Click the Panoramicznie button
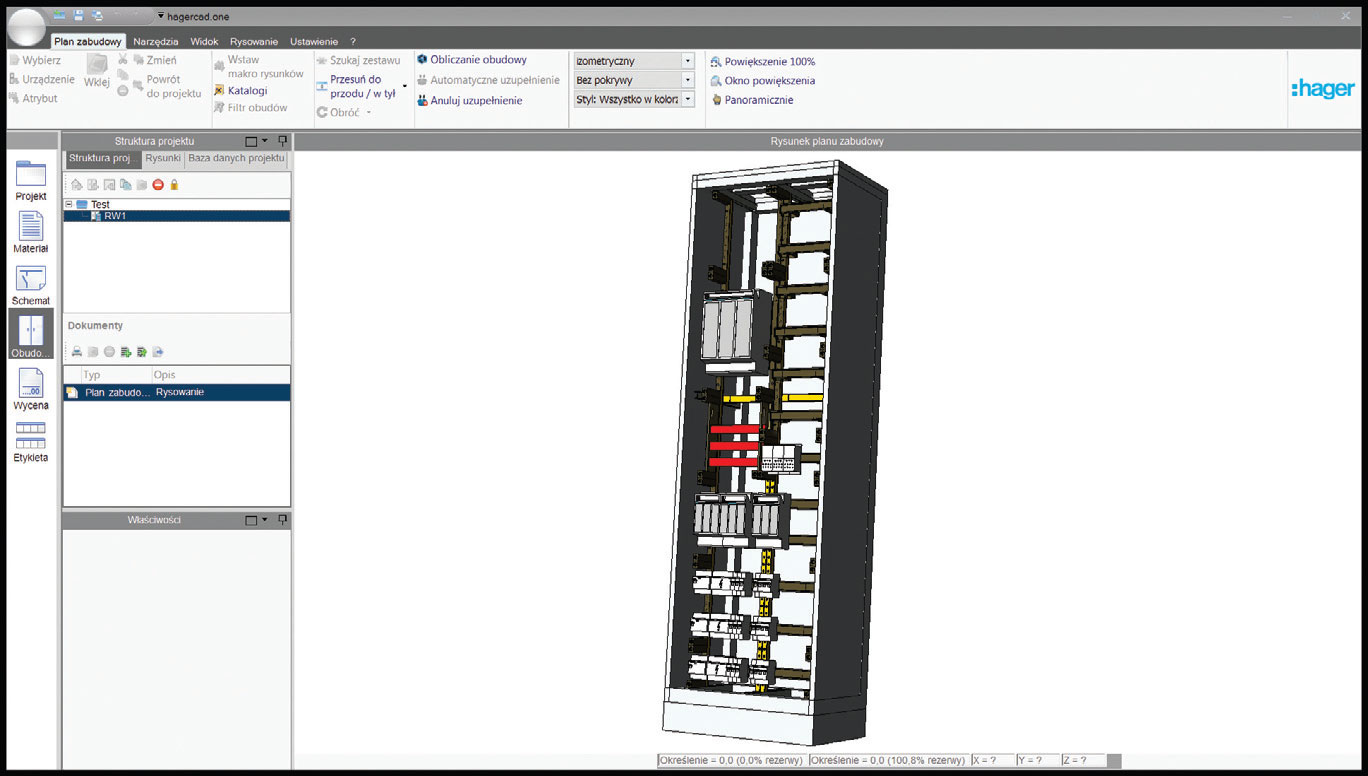Image resolution: width=1368 pixels, height=776 pixels. (x=752, y=100)
